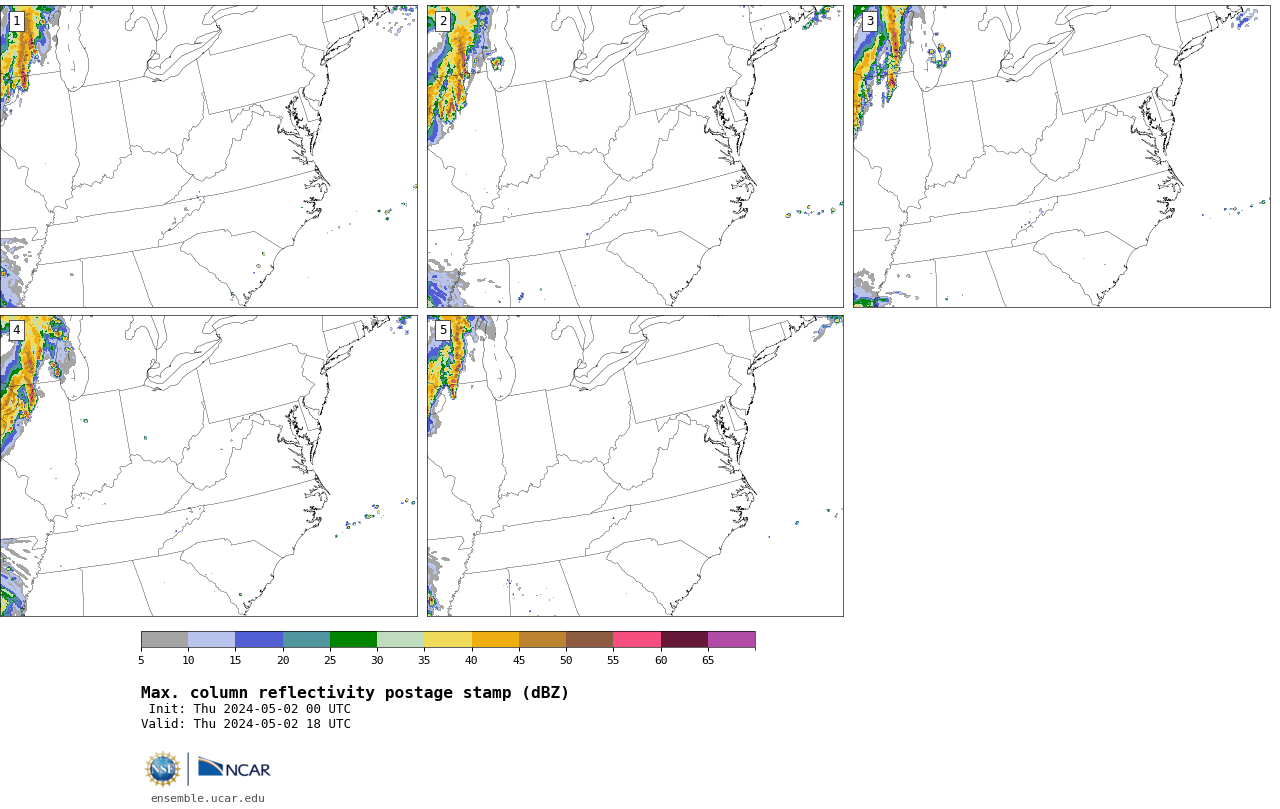The image size is (1280, 809).
Task: Click the blue 15-20 dBZ swatch
Action: (x=259, y=640)
